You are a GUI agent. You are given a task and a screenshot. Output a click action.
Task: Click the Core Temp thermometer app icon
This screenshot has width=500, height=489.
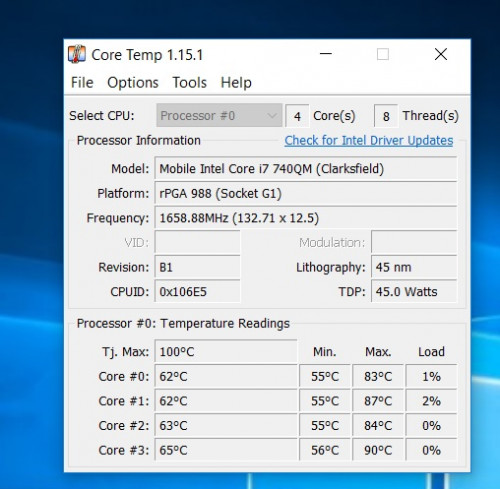(x=77, y=54)
